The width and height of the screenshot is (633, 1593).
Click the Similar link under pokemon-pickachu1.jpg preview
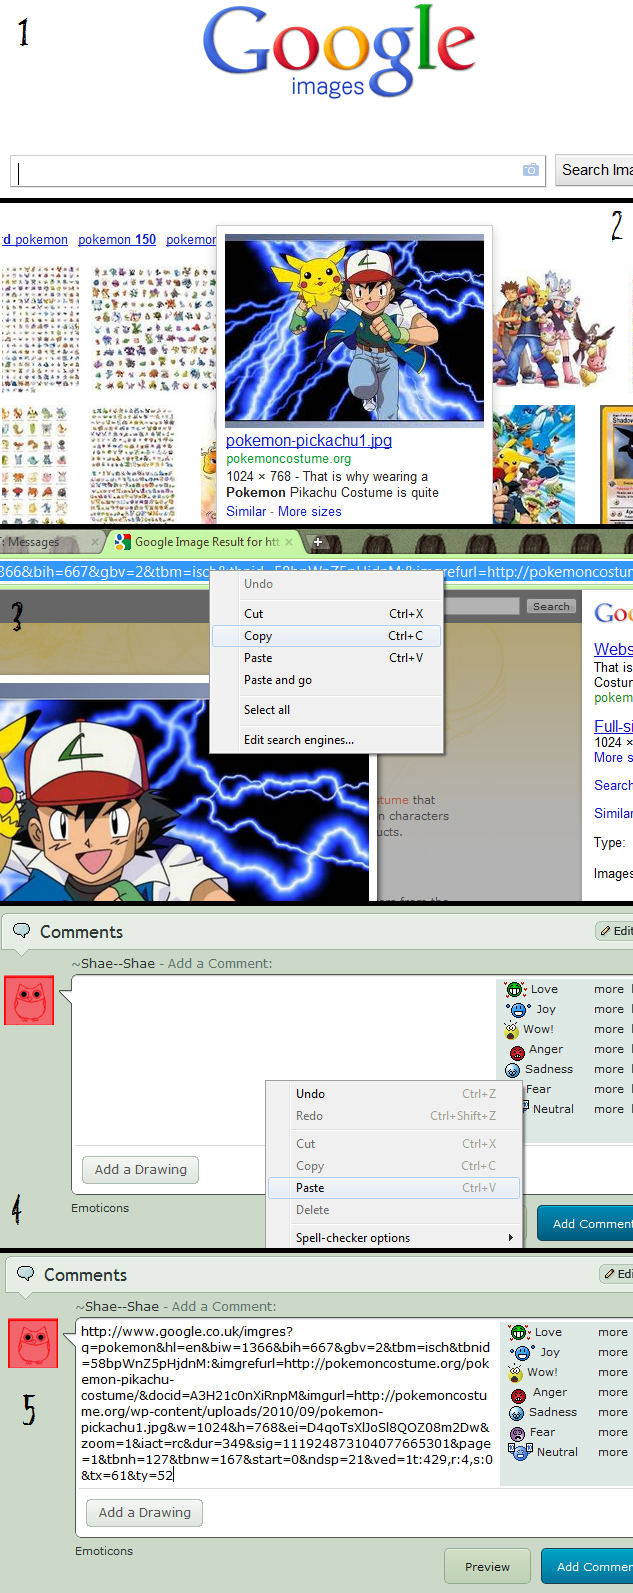pos(246,511)
